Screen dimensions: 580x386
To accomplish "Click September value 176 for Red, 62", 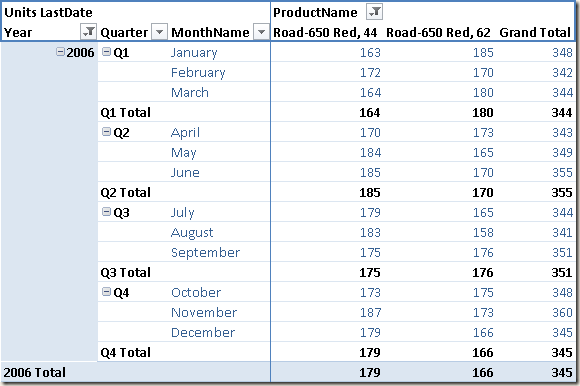I will (483, 252).
